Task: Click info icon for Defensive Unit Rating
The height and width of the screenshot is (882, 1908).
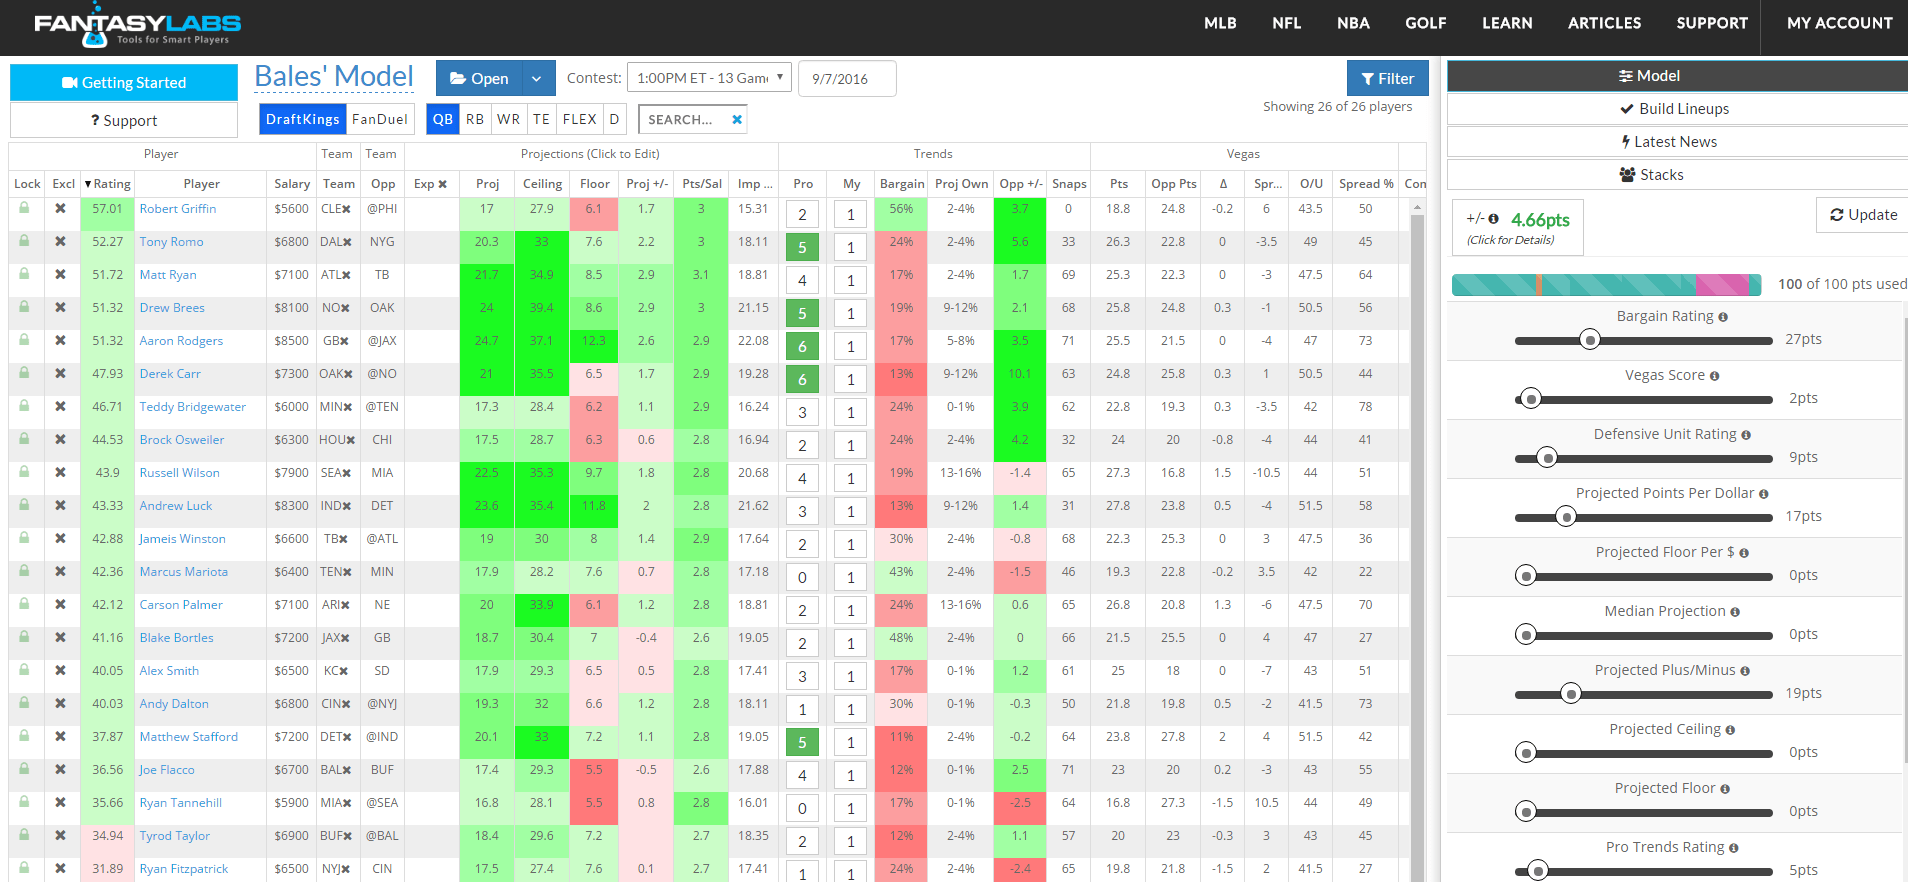Action: tap(1746, 435)
